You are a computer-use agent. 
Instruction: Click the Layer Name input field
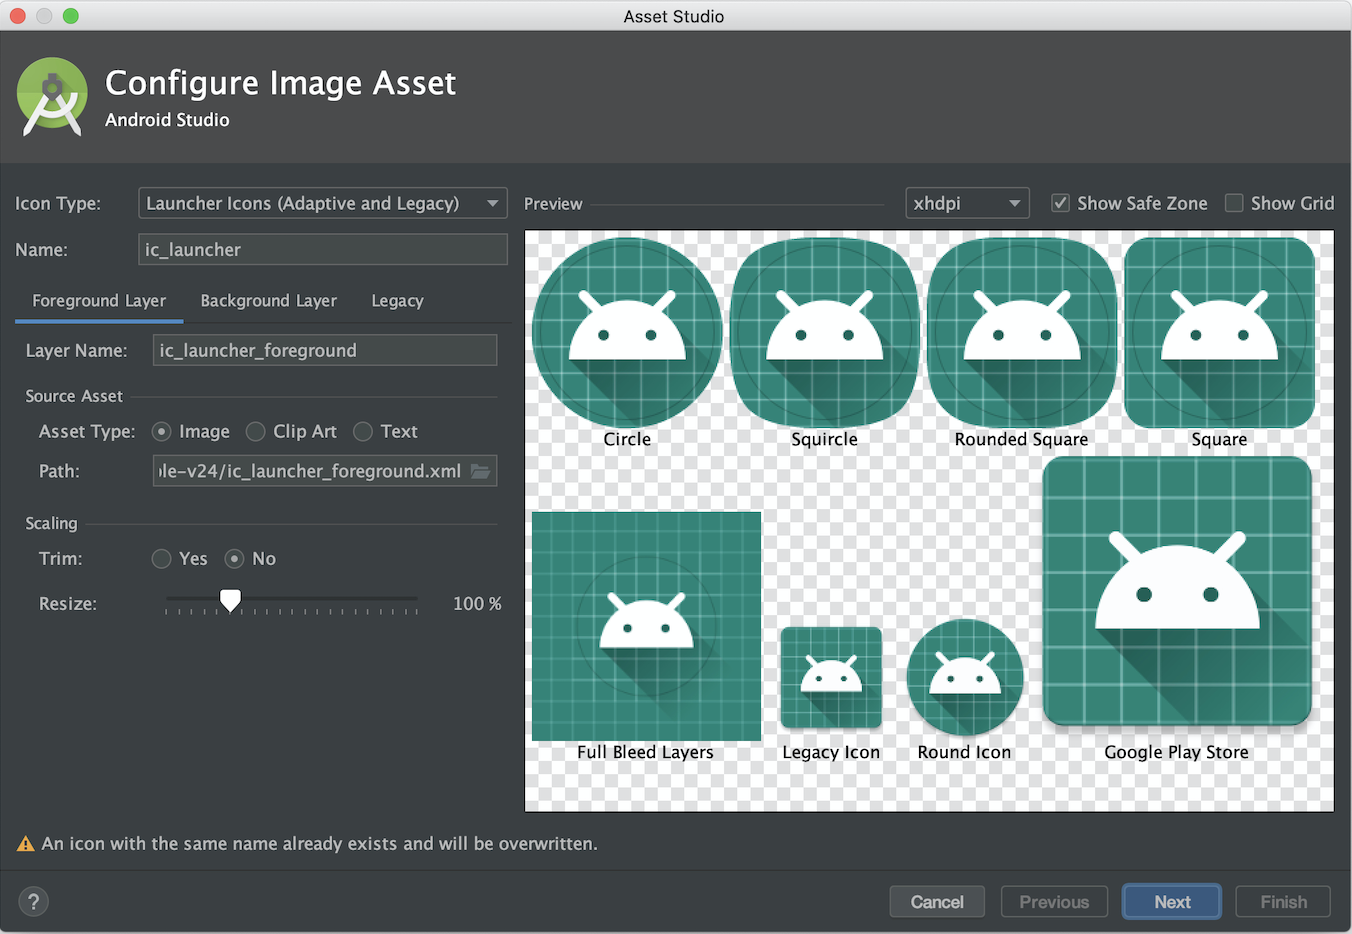[x=325, y=350]
